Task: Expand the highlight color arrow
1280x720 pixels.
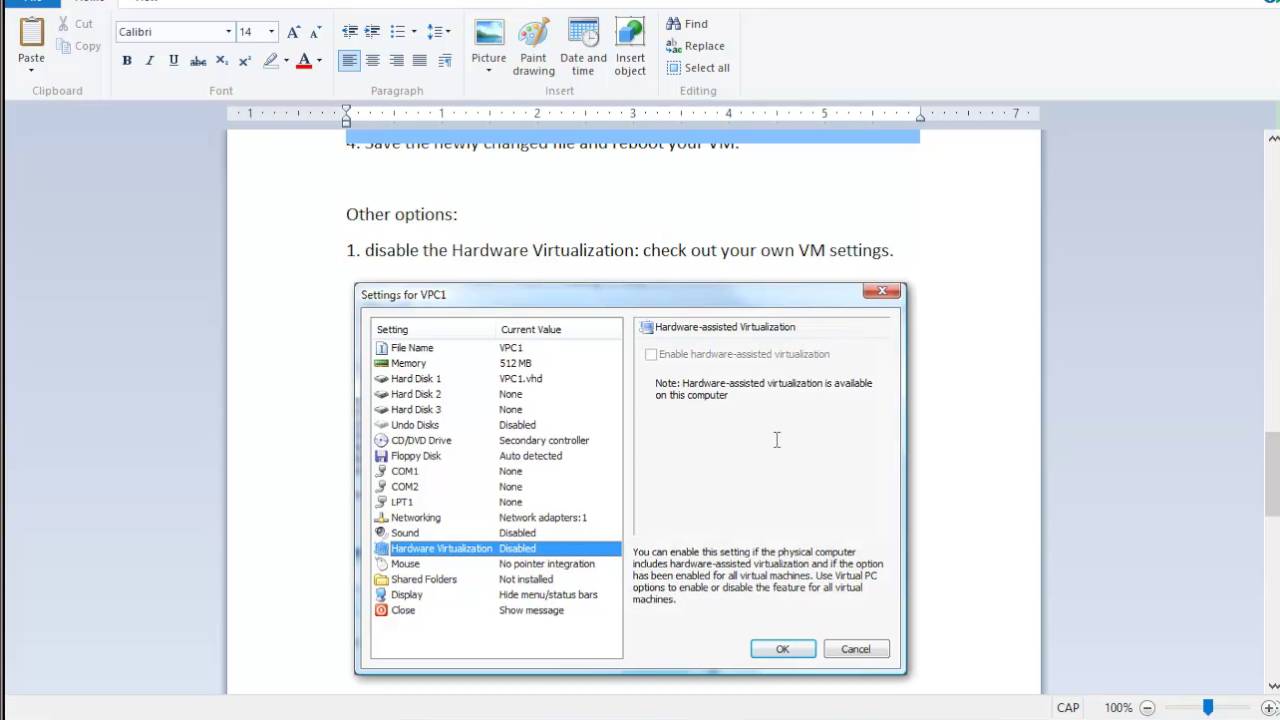Action: [x=286, y=61]
